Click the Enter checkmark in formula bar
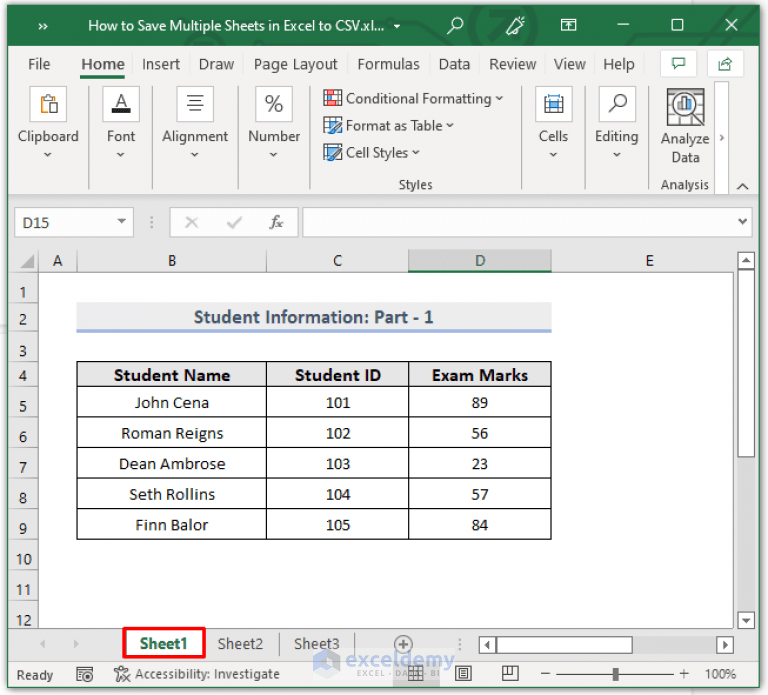The width and height of the screenshot is (768, 695). [x=234, y=223]
